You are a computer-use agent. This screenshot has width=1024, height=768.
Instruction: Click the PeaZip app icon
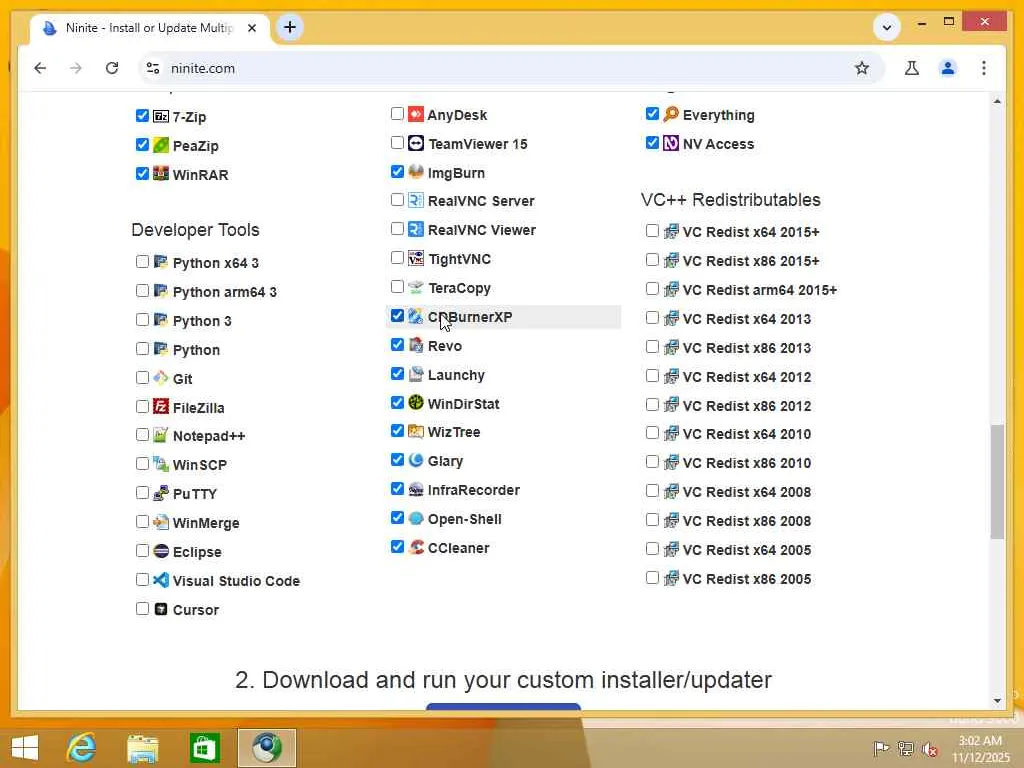pos(161,145)
